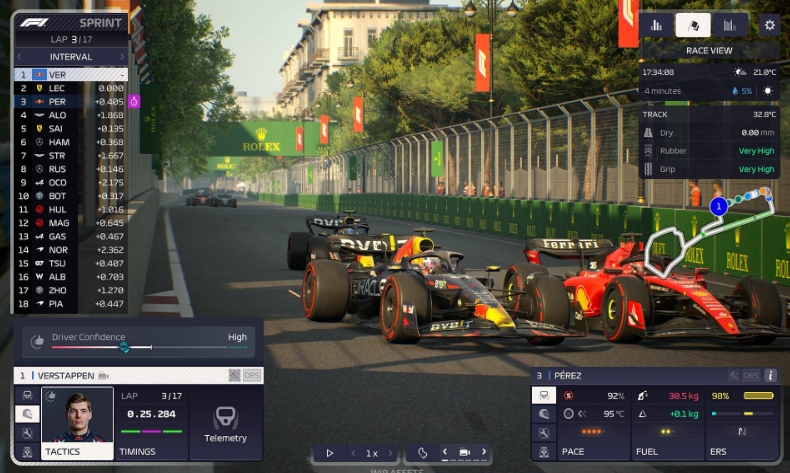Show previous timing column left of INTERVAL
This screenshot has width=790, height=473.
pyautogui.click(x=20, y=57)
